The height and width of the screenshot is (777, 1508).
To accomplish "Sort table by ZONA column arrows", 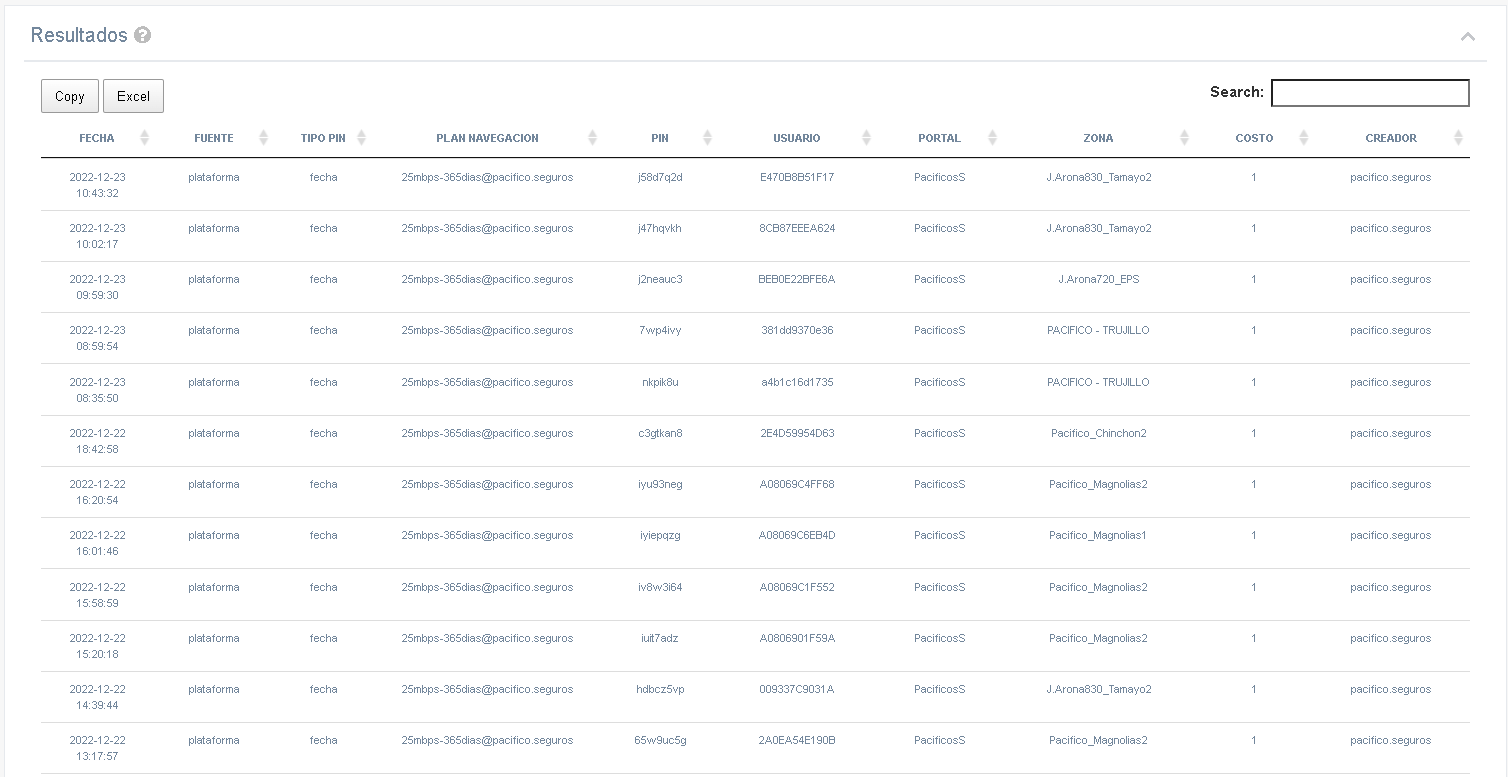I will pos(1184,138).
